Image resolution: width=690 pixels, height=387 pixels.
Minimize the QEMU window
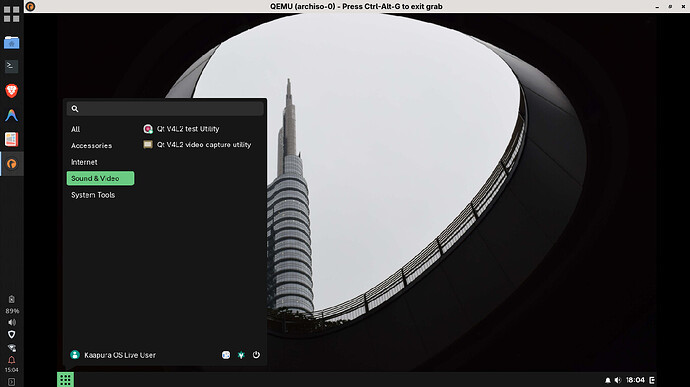657,7
